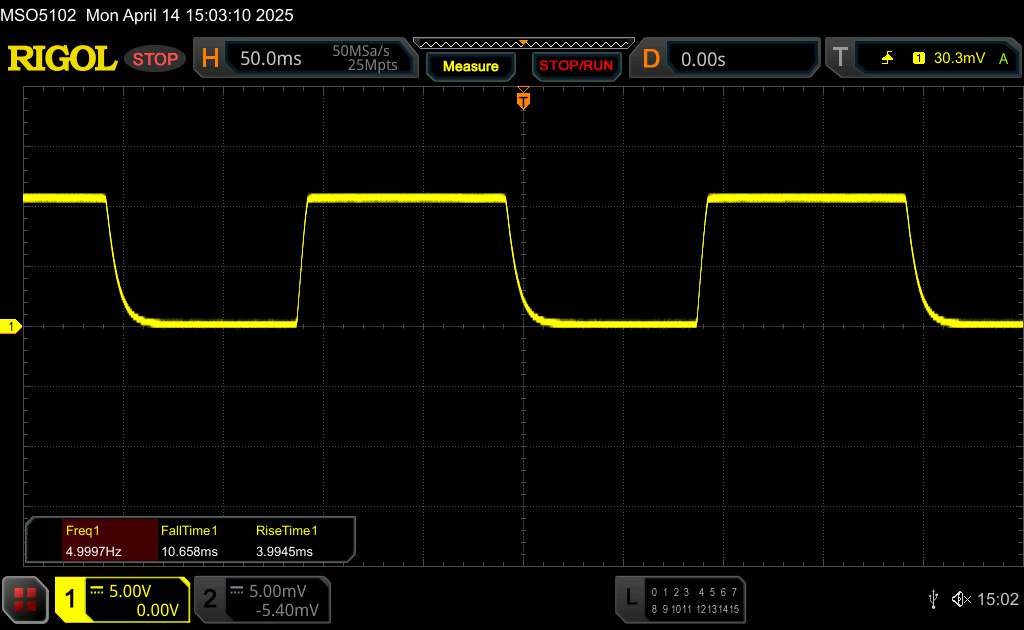This screenshot has height=630, width=1024.
Task: Select the Freq1 measurement item
Action: coord(92,540)
